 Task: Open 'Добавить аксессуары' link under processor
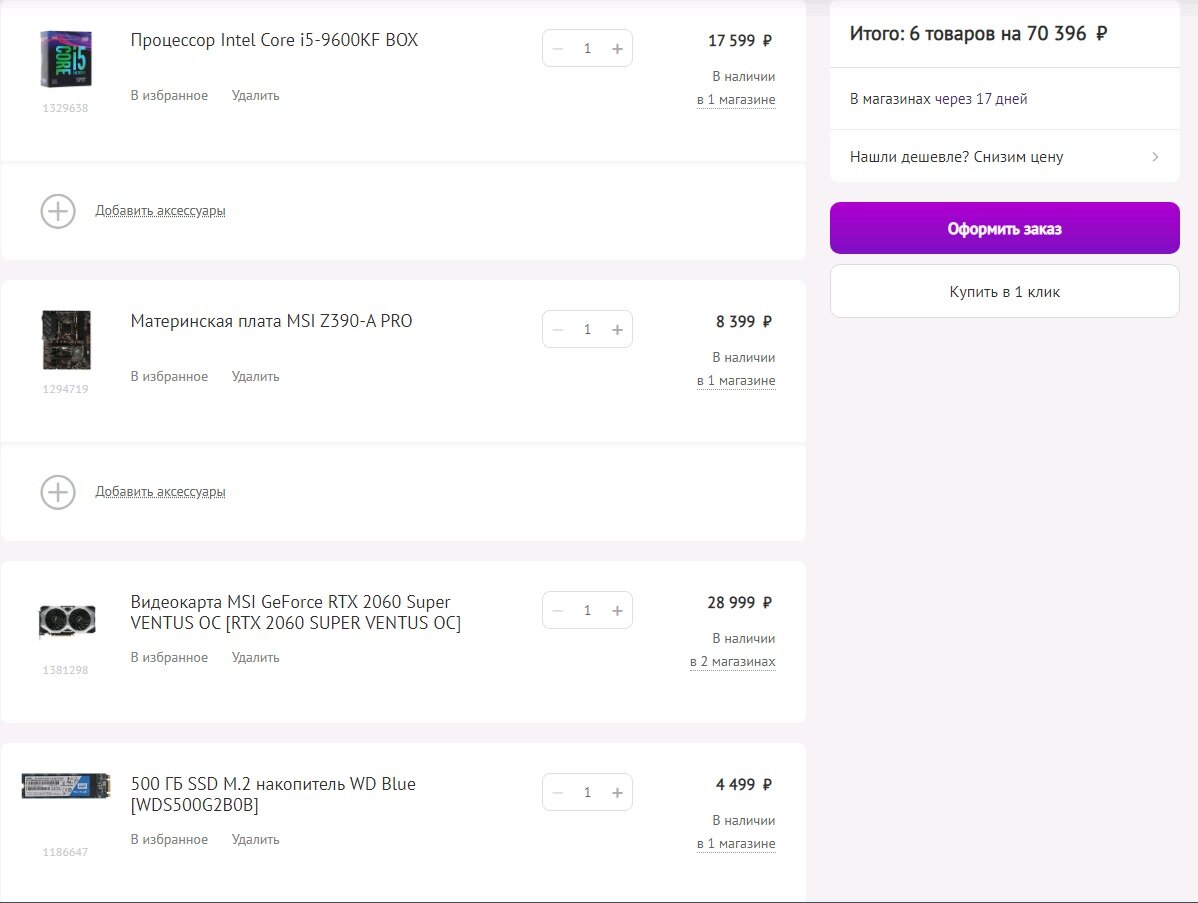(x=160, y=211)
